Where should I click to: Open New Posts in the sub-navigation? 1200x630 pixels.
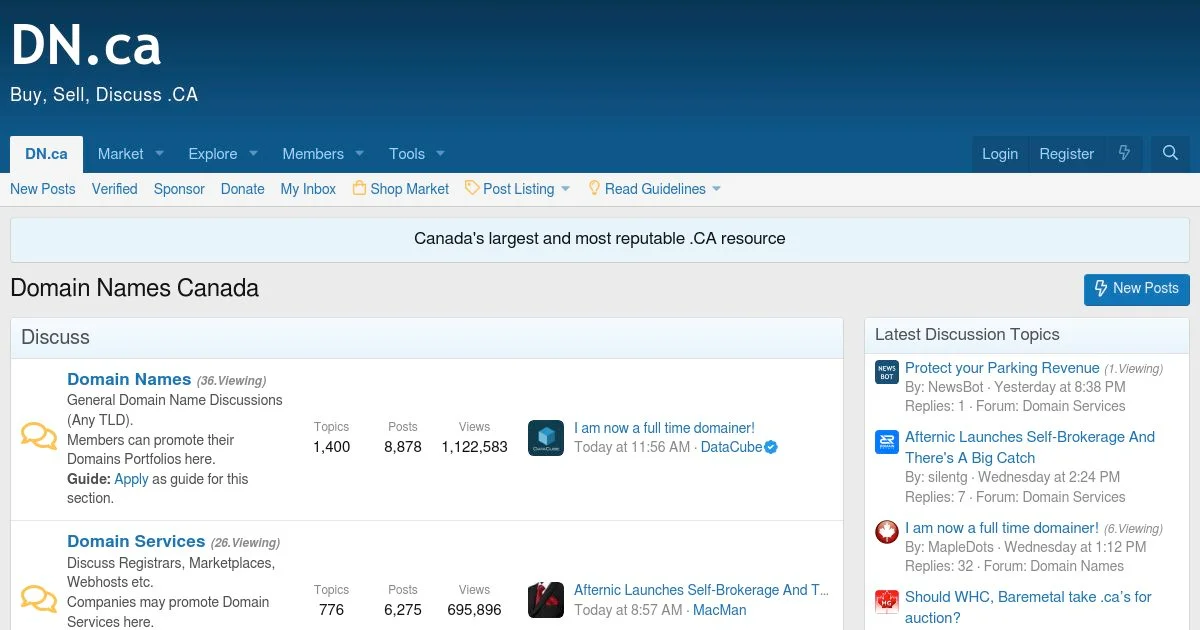coord(43,188)
